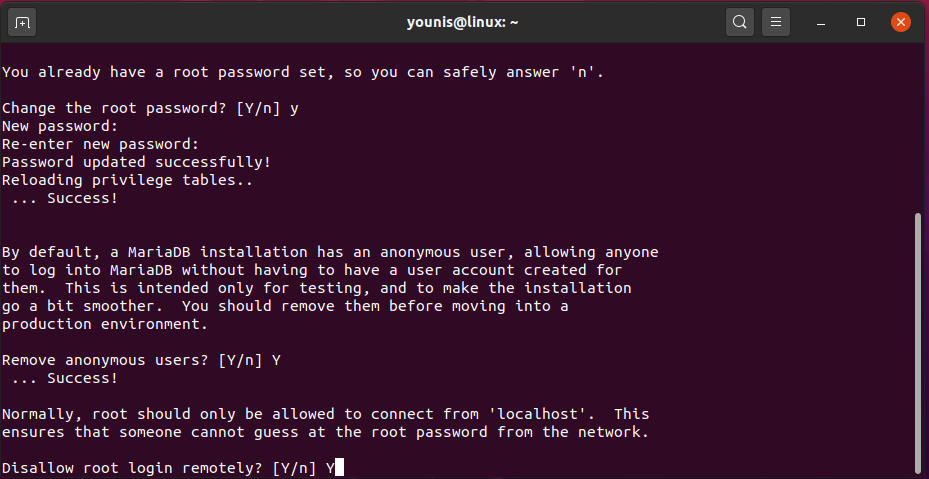The image size is (929, 479).
Task: Click the 'Re-enter new password:' line
Action: pos(100,144)
